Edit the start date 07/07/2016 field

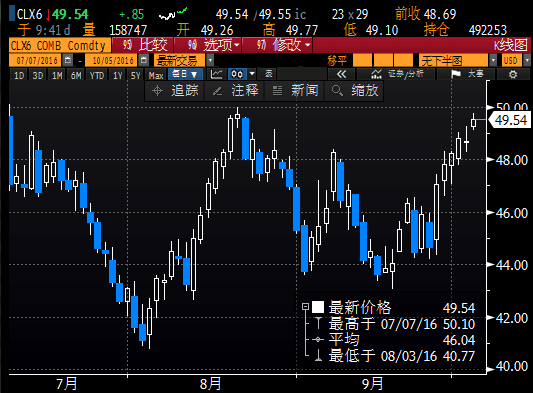(36, 61)
